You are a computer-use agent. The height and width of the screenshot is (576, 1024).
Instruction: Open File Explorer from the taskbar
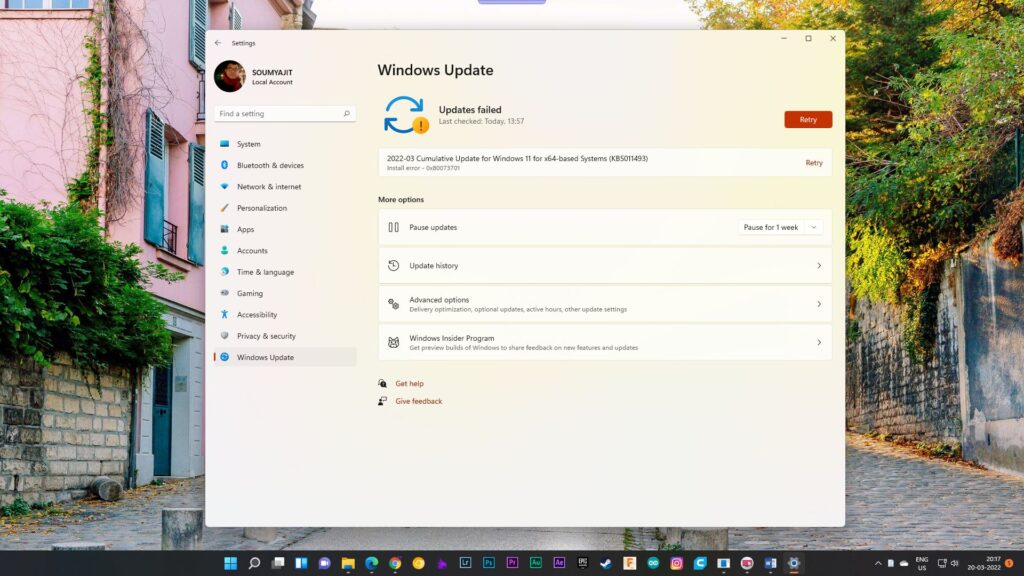(x=348, y=563)
